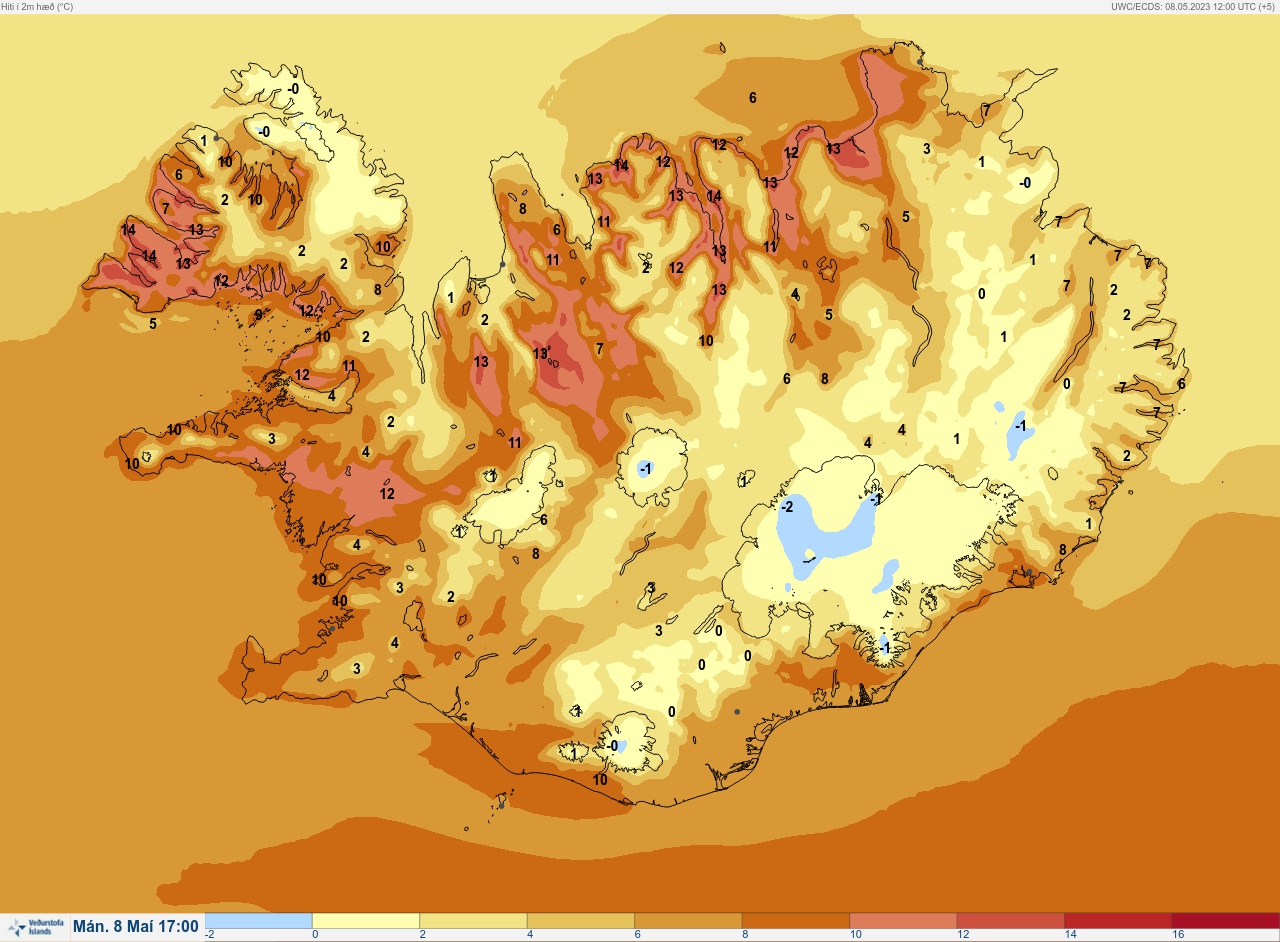Click the 8 tick label on legend
This screenshot has height=942, width=1280.
[745, 935]
